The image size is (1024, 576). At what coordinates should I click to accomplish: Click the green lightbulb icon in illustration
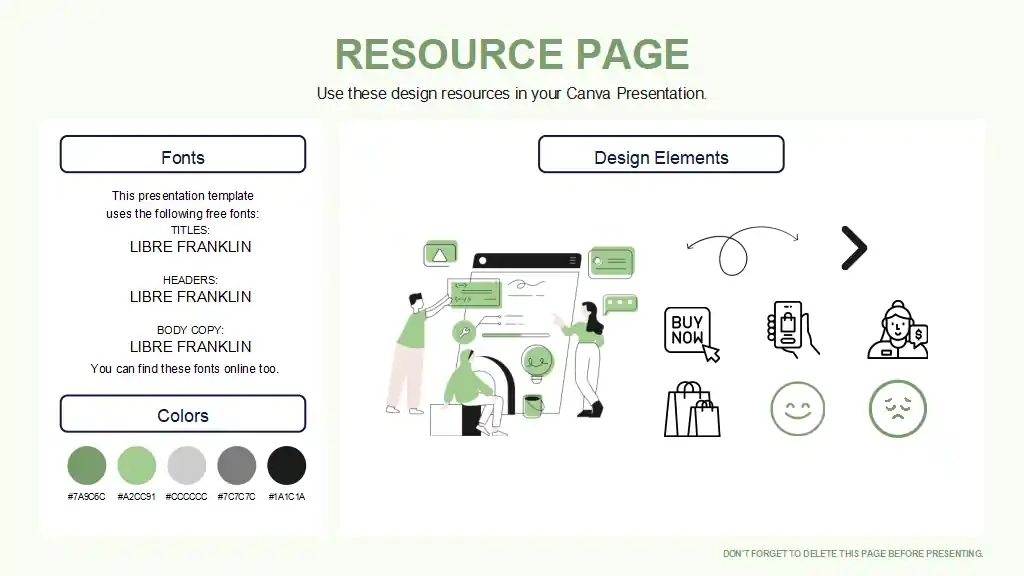coord(537,363)
